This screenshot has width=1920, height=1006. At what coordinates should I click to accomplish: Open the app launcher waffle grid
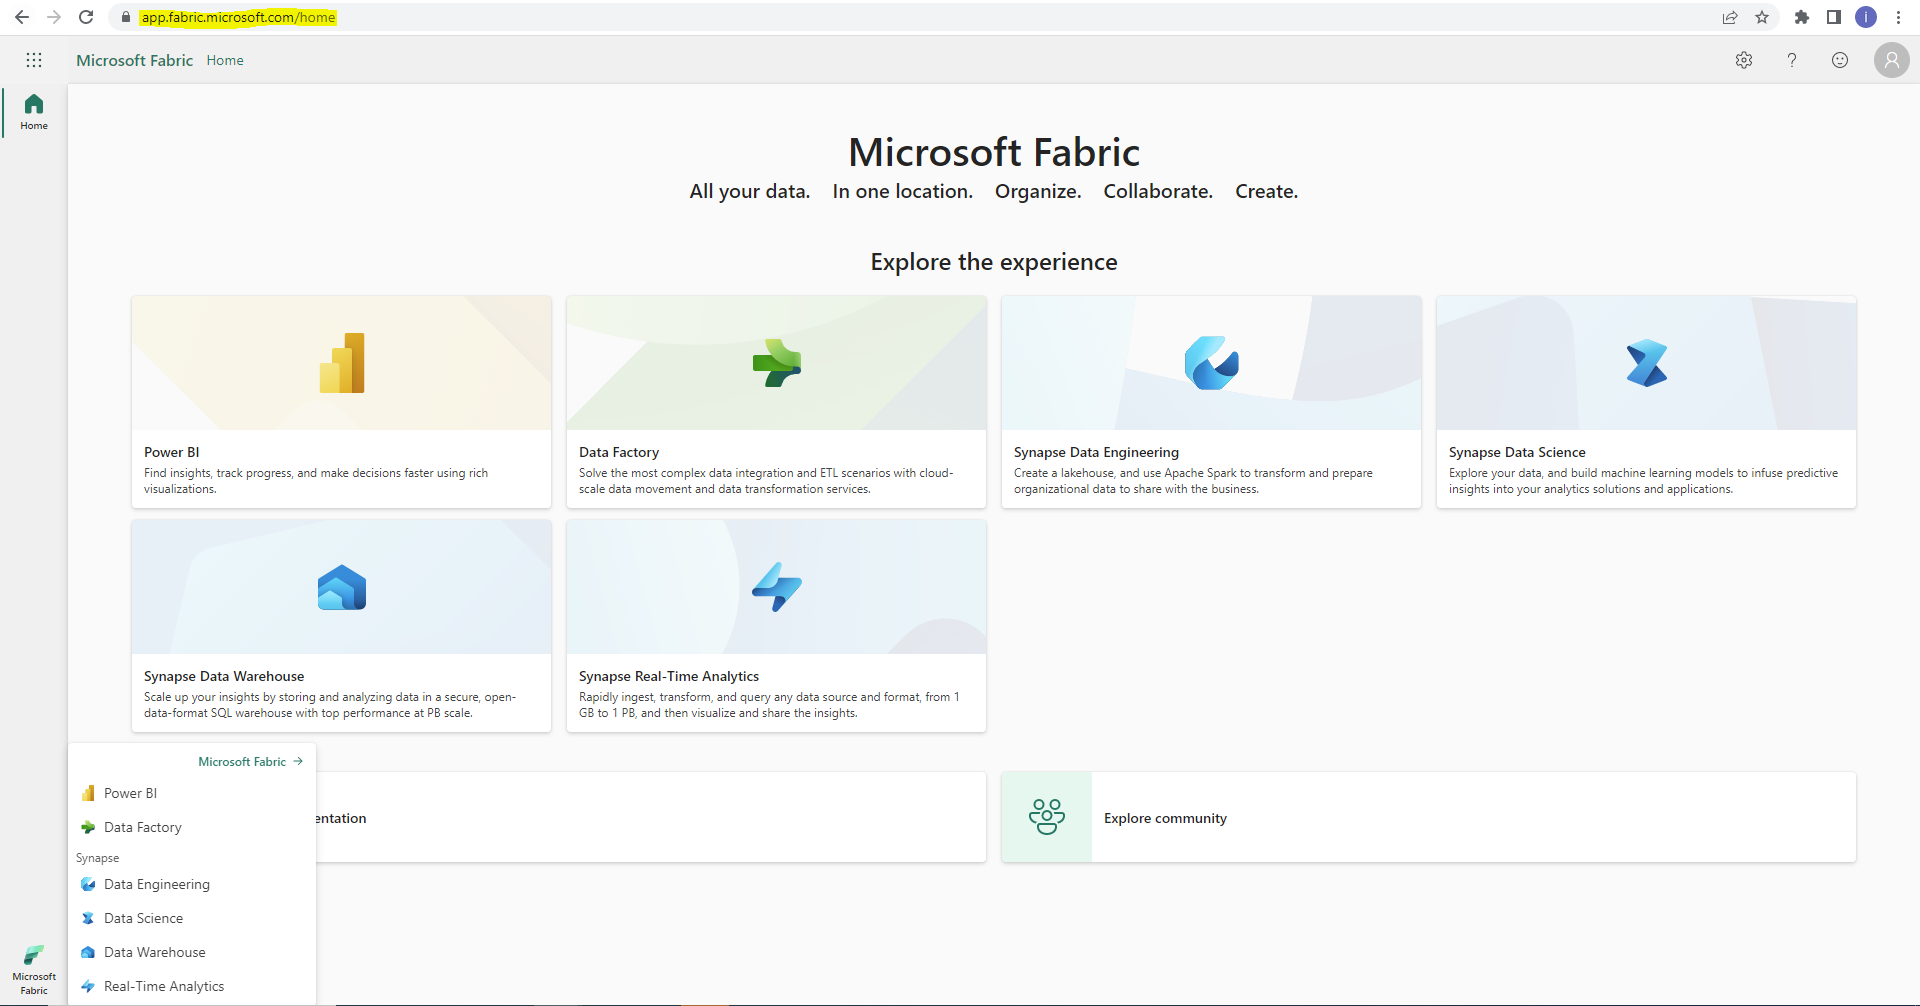(x=34, y=60)
